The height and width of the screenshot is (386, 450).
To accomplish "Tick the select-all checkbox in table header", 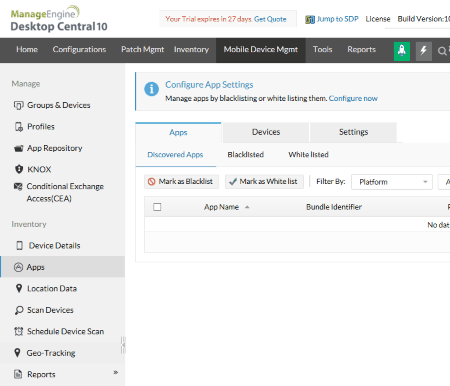I will pyautogui.click(x=157, y=207).
